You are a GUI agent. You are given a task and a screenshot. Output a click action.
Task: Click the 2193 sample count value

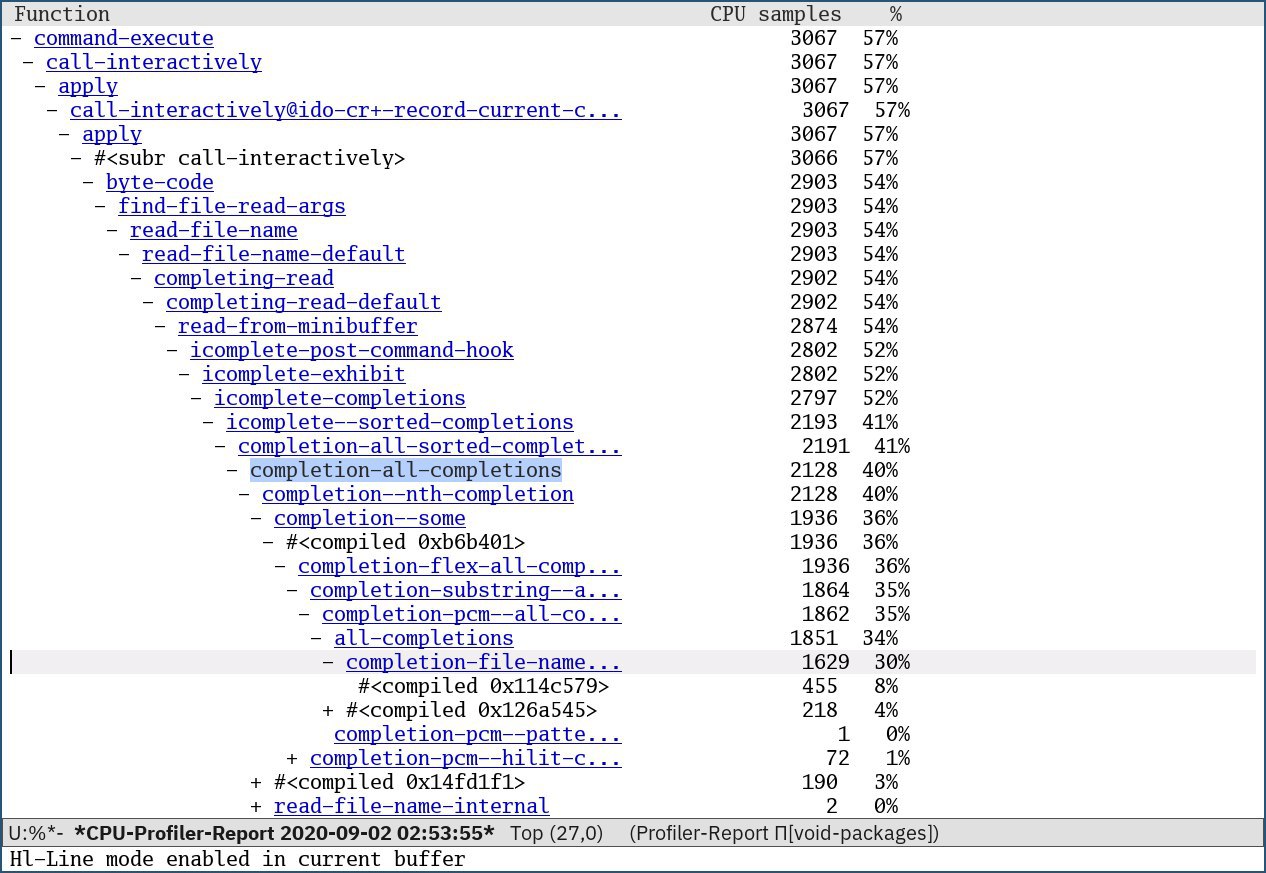(x=814, y=422)
